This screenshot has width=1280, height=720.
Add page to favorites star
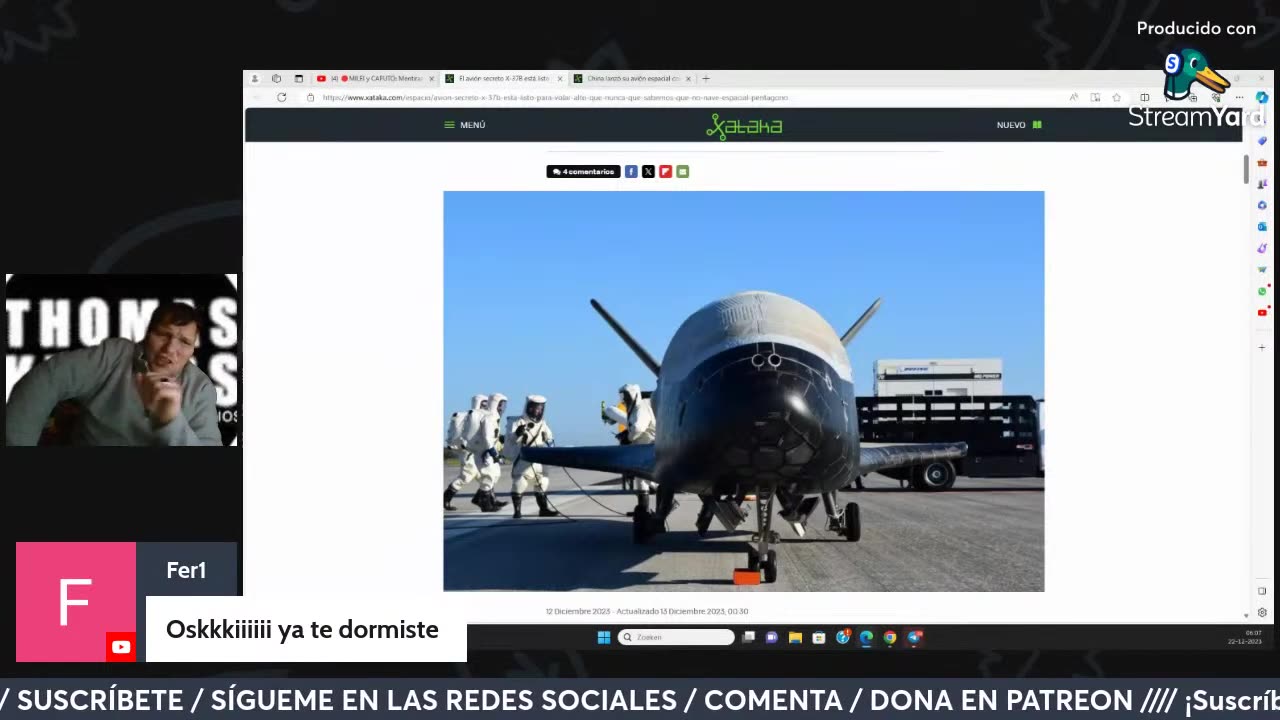tap(1116, 97)
